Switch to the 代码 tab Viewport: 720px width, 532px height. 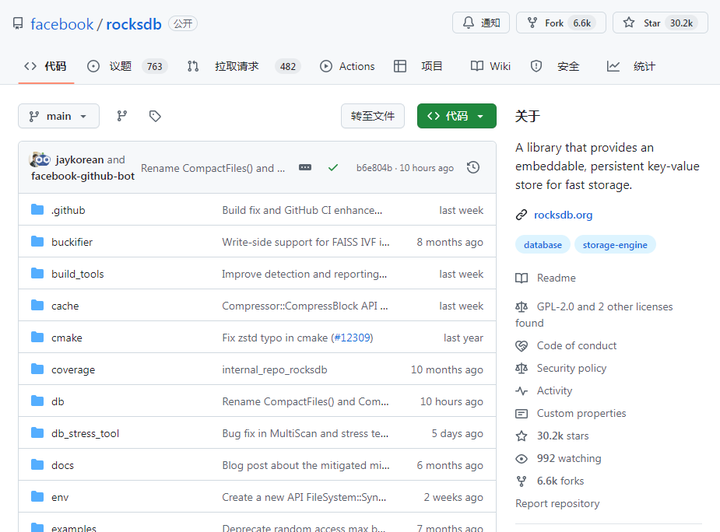(46, 67)
